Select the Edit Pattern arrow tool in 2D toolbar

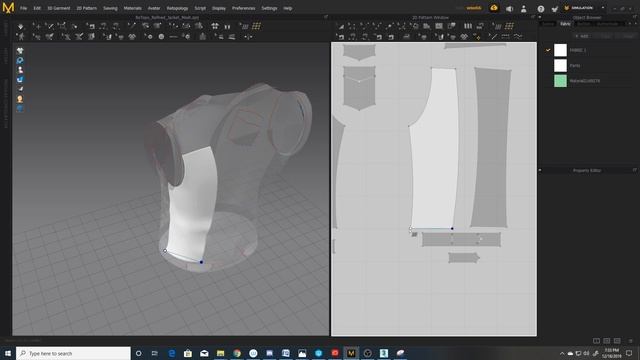[x=340, y=26]
